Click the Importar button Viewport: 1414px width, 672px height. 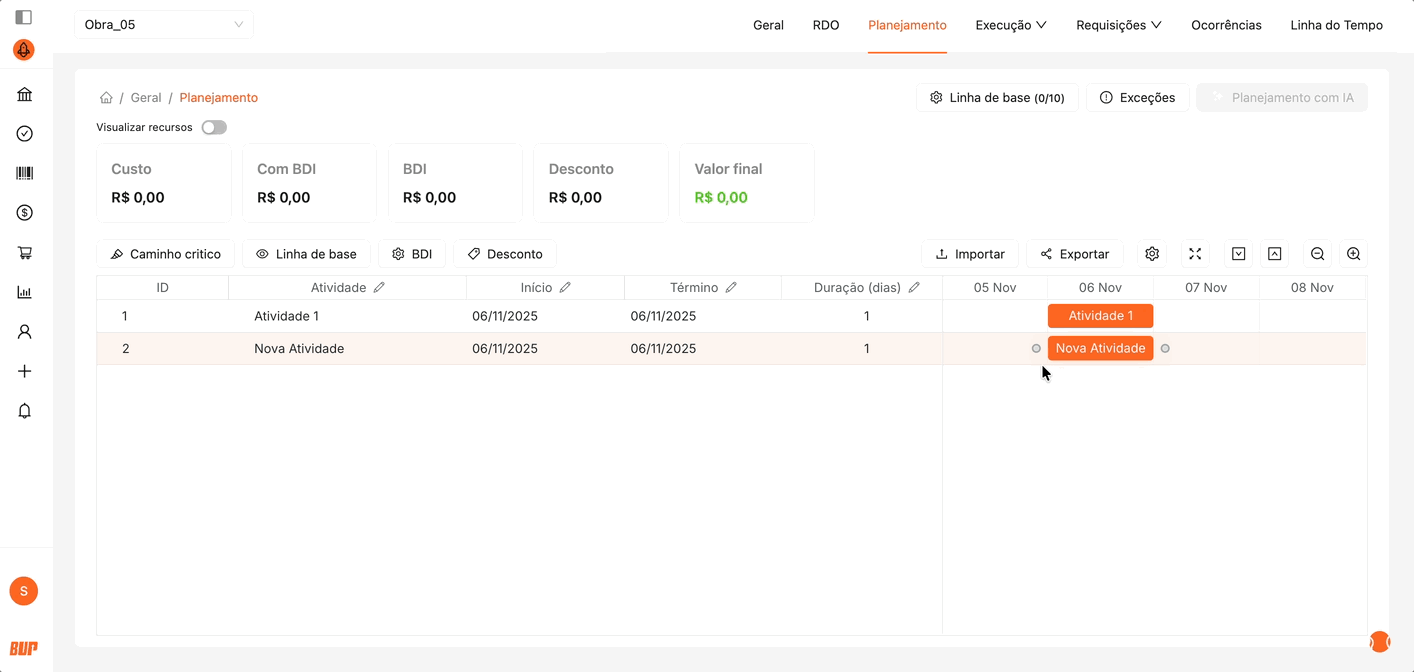[x=969, y=254]
